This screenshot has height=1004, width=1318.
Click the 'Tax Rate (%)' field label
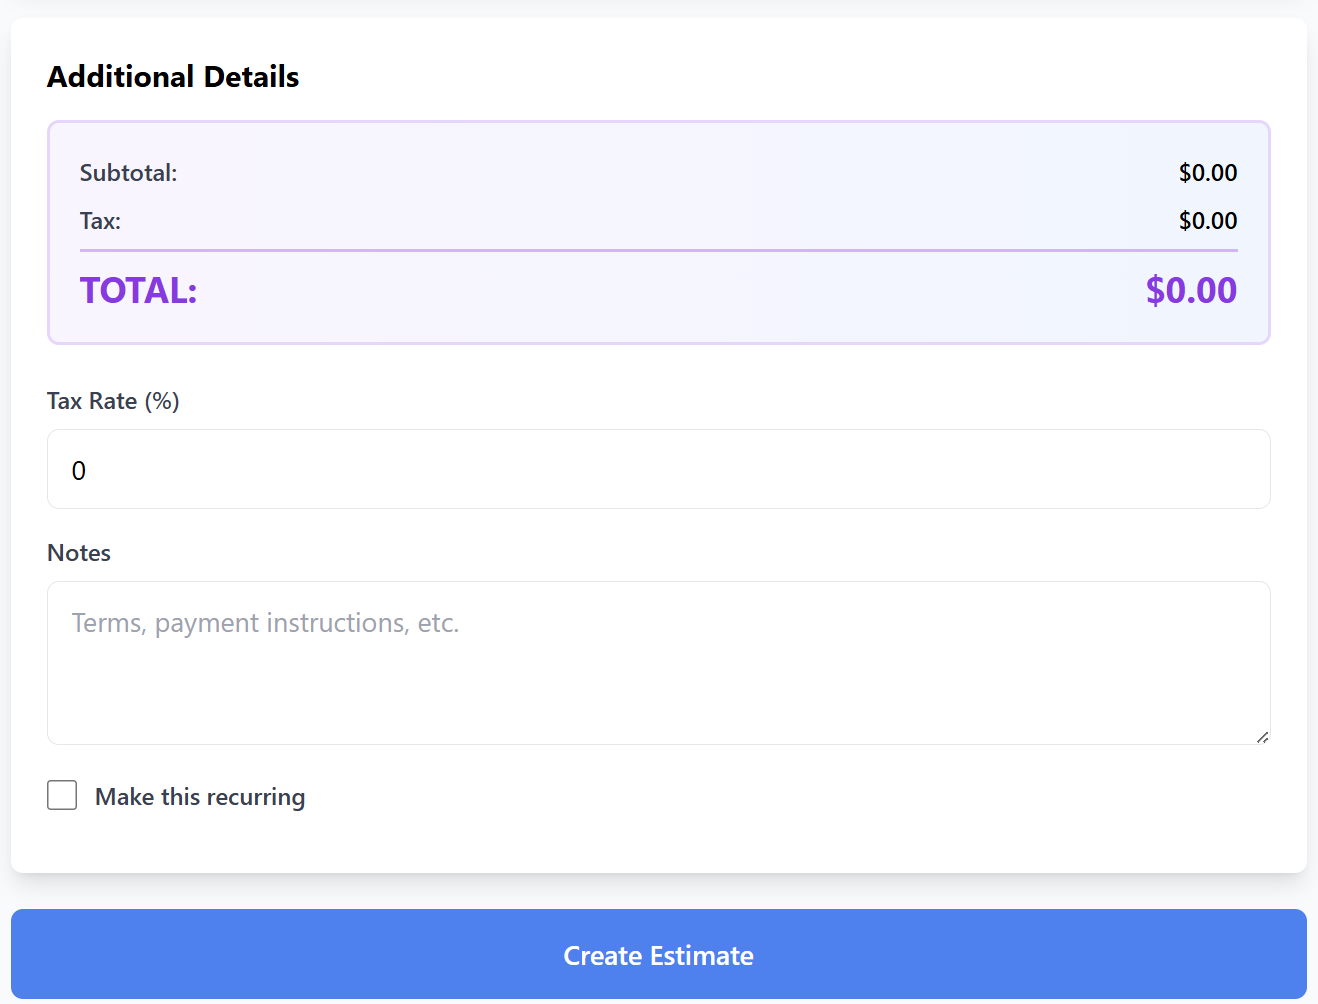(x=113, y=401)
